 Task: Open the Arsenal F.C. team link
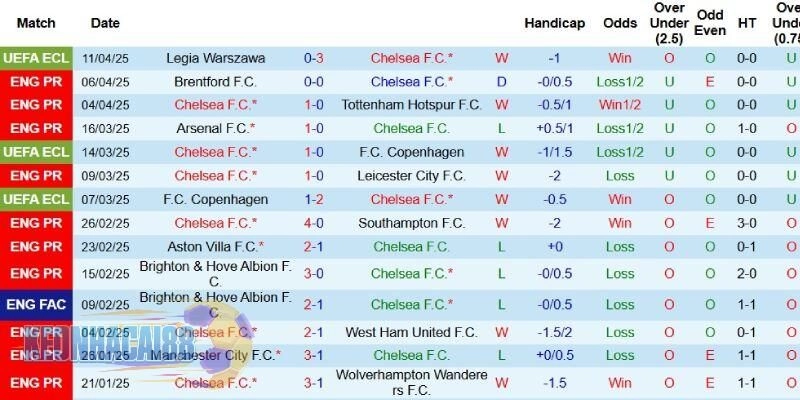[212, 128]
